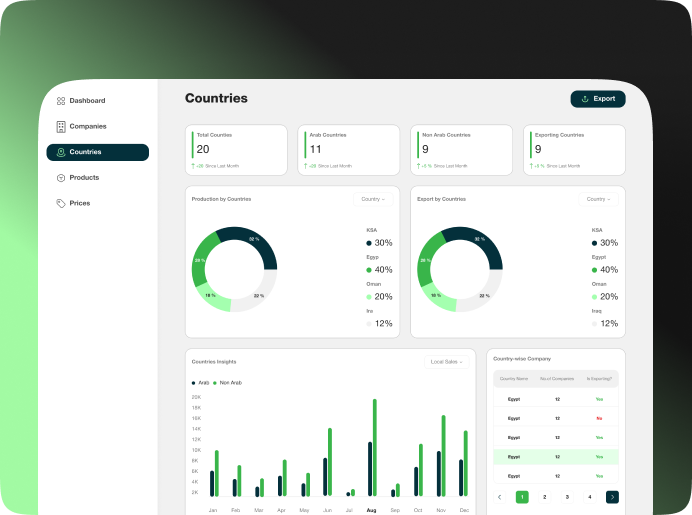Click the Companies building icon
The width and height of the screenshot is (692, 515).
pyautogui.click(x=61, y=127)
